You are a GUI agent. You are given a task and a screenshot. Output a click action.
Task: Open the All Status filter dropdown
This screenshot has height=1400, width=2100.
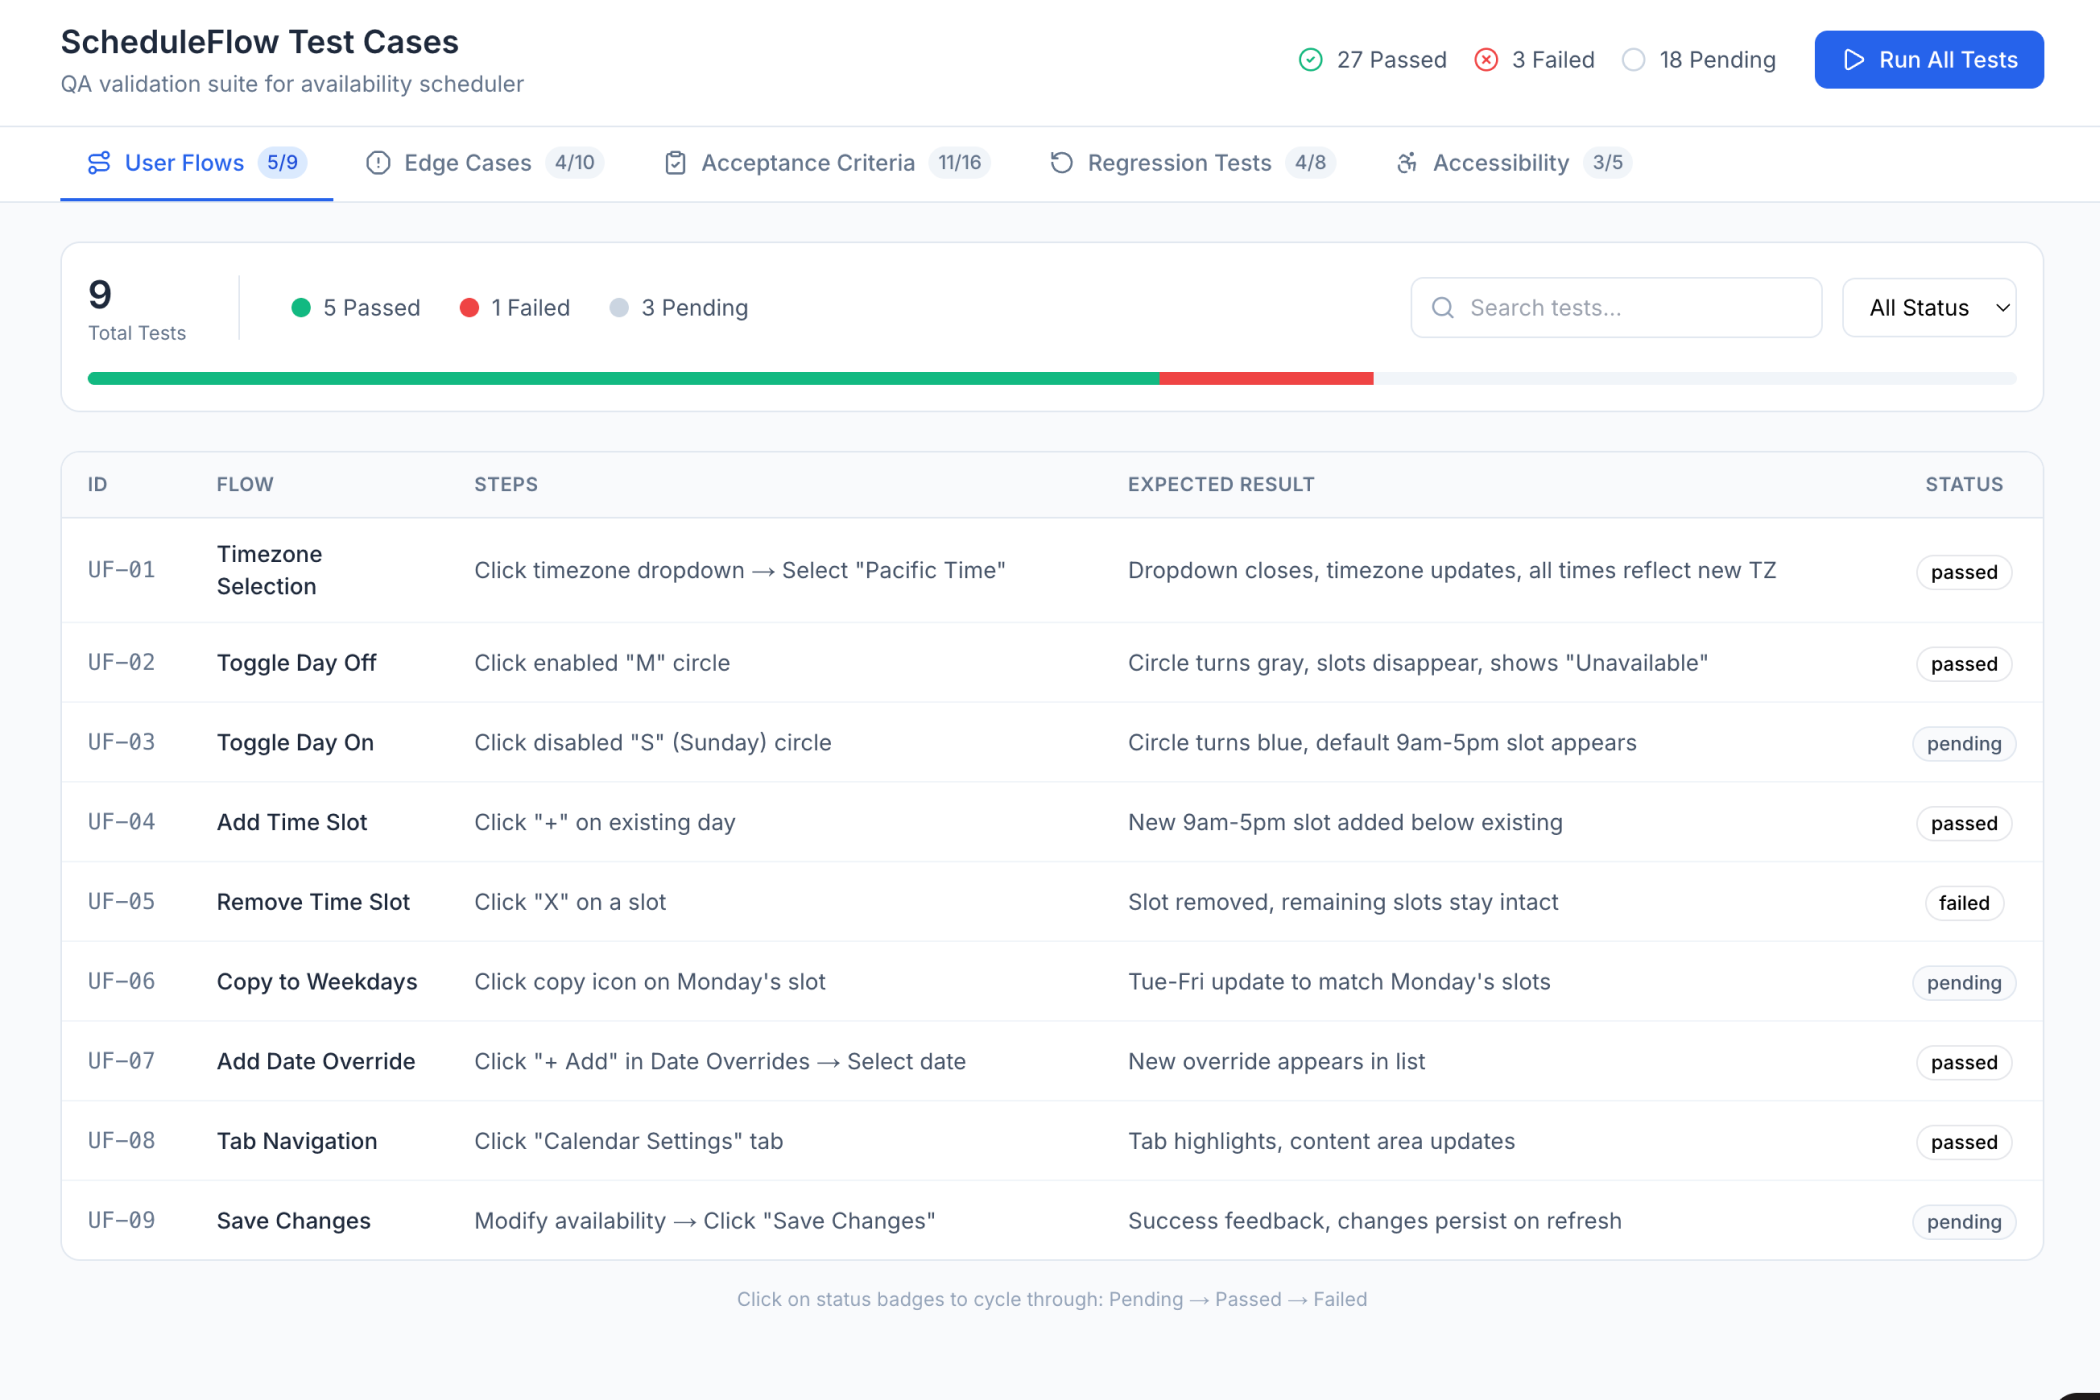point(1929,307)
